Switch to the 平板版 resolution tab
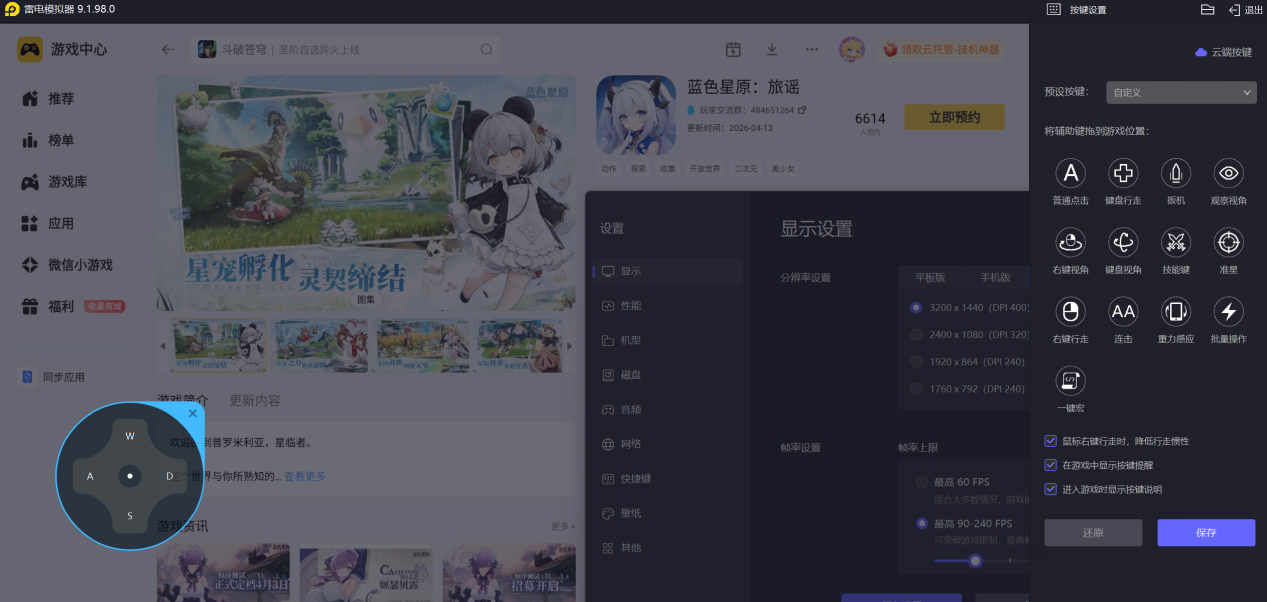1267x602 pixels. 929,277
